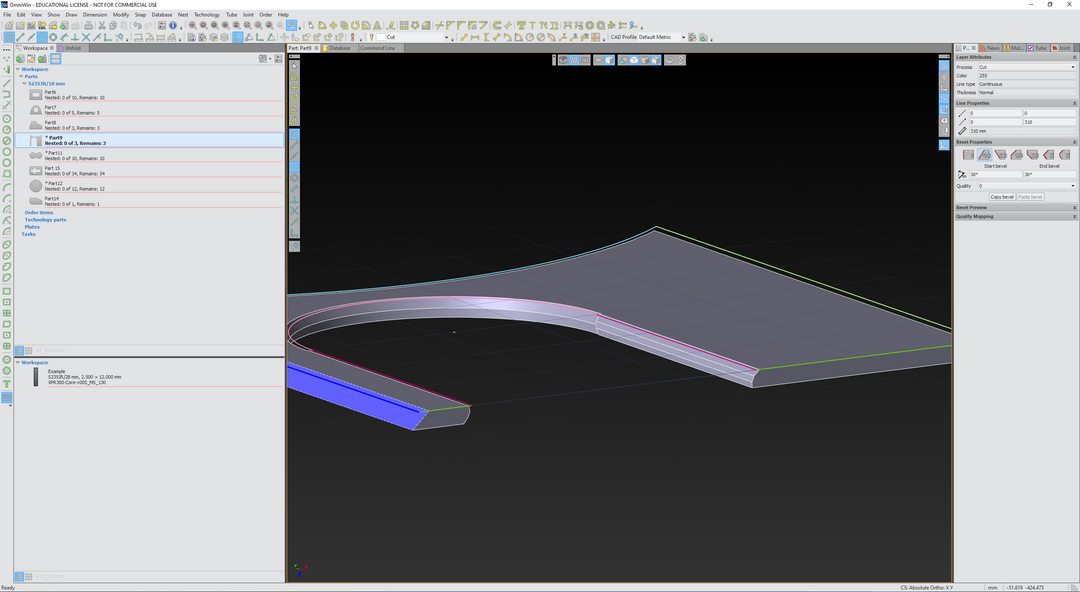Click the first green workspace icon
The height and width of the screenshot is (592, 1080).
click(x=20, y=59)
